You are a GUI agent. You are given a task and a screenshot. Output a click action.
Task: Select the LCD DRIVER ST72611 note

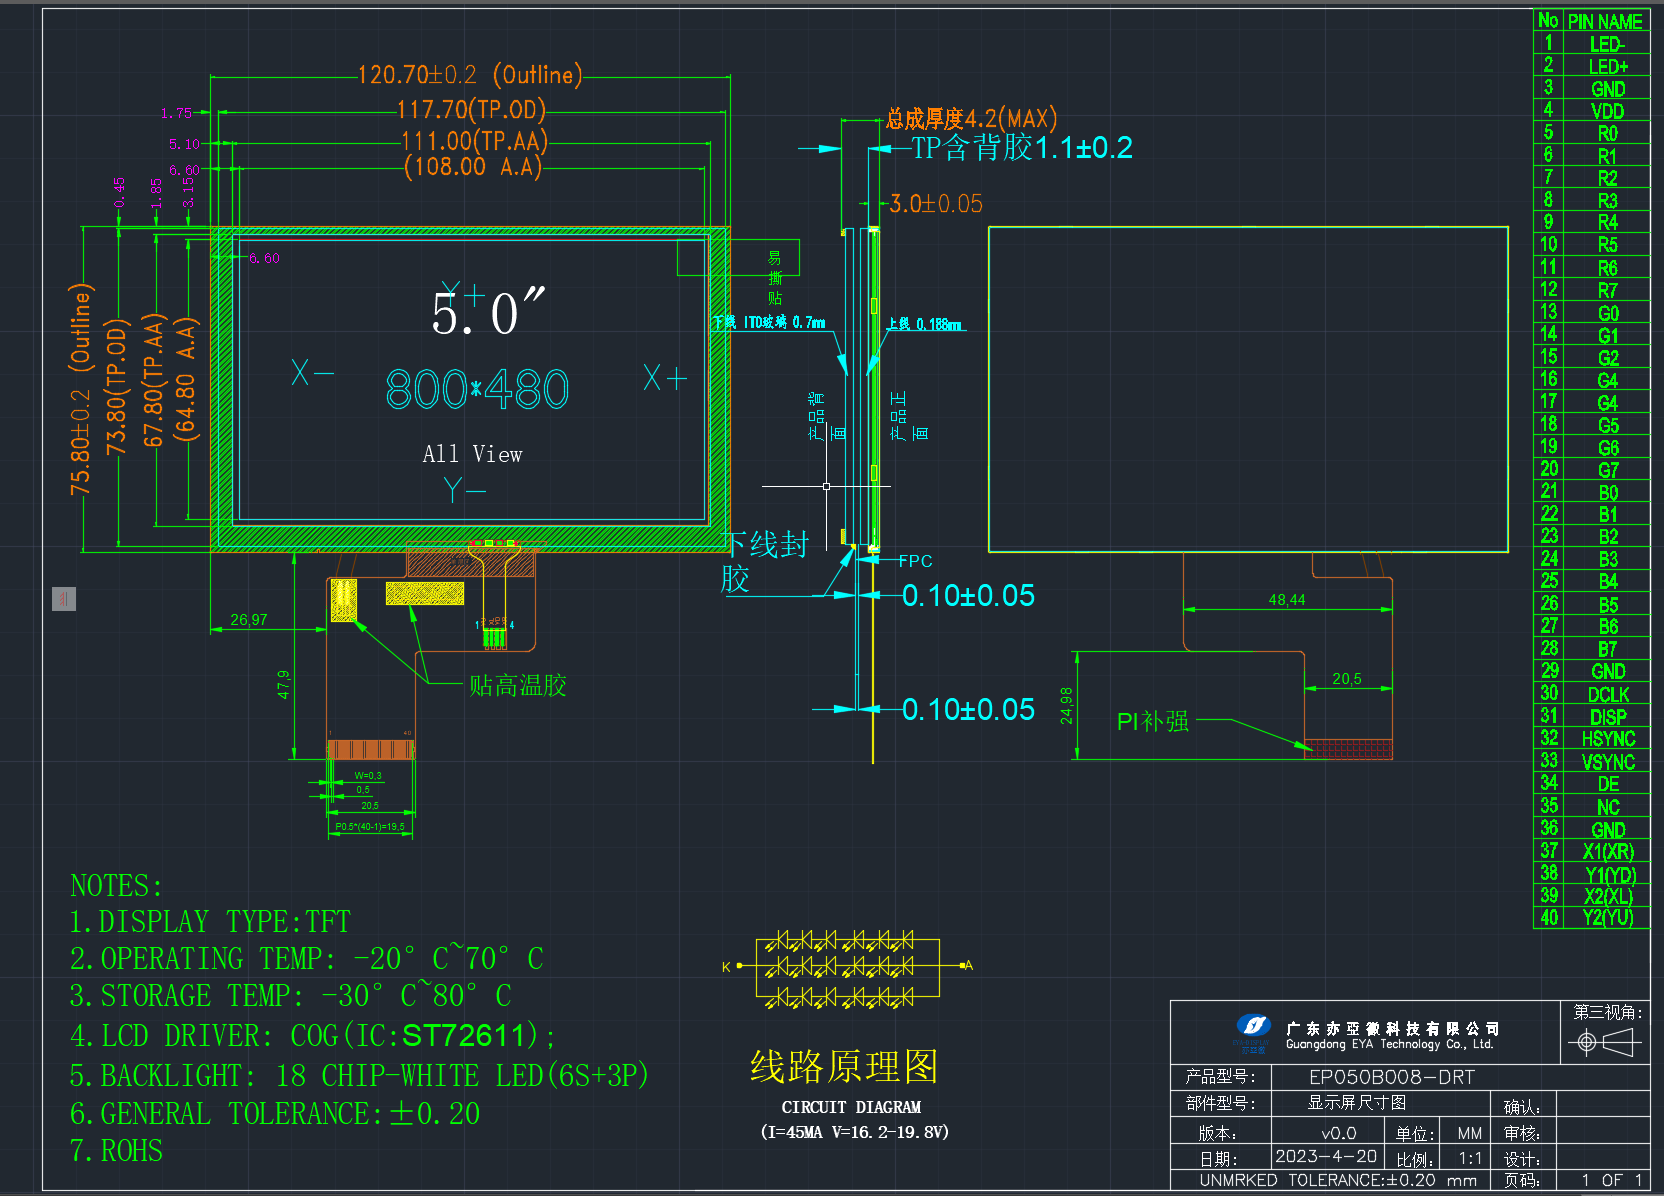[312, 1035]
